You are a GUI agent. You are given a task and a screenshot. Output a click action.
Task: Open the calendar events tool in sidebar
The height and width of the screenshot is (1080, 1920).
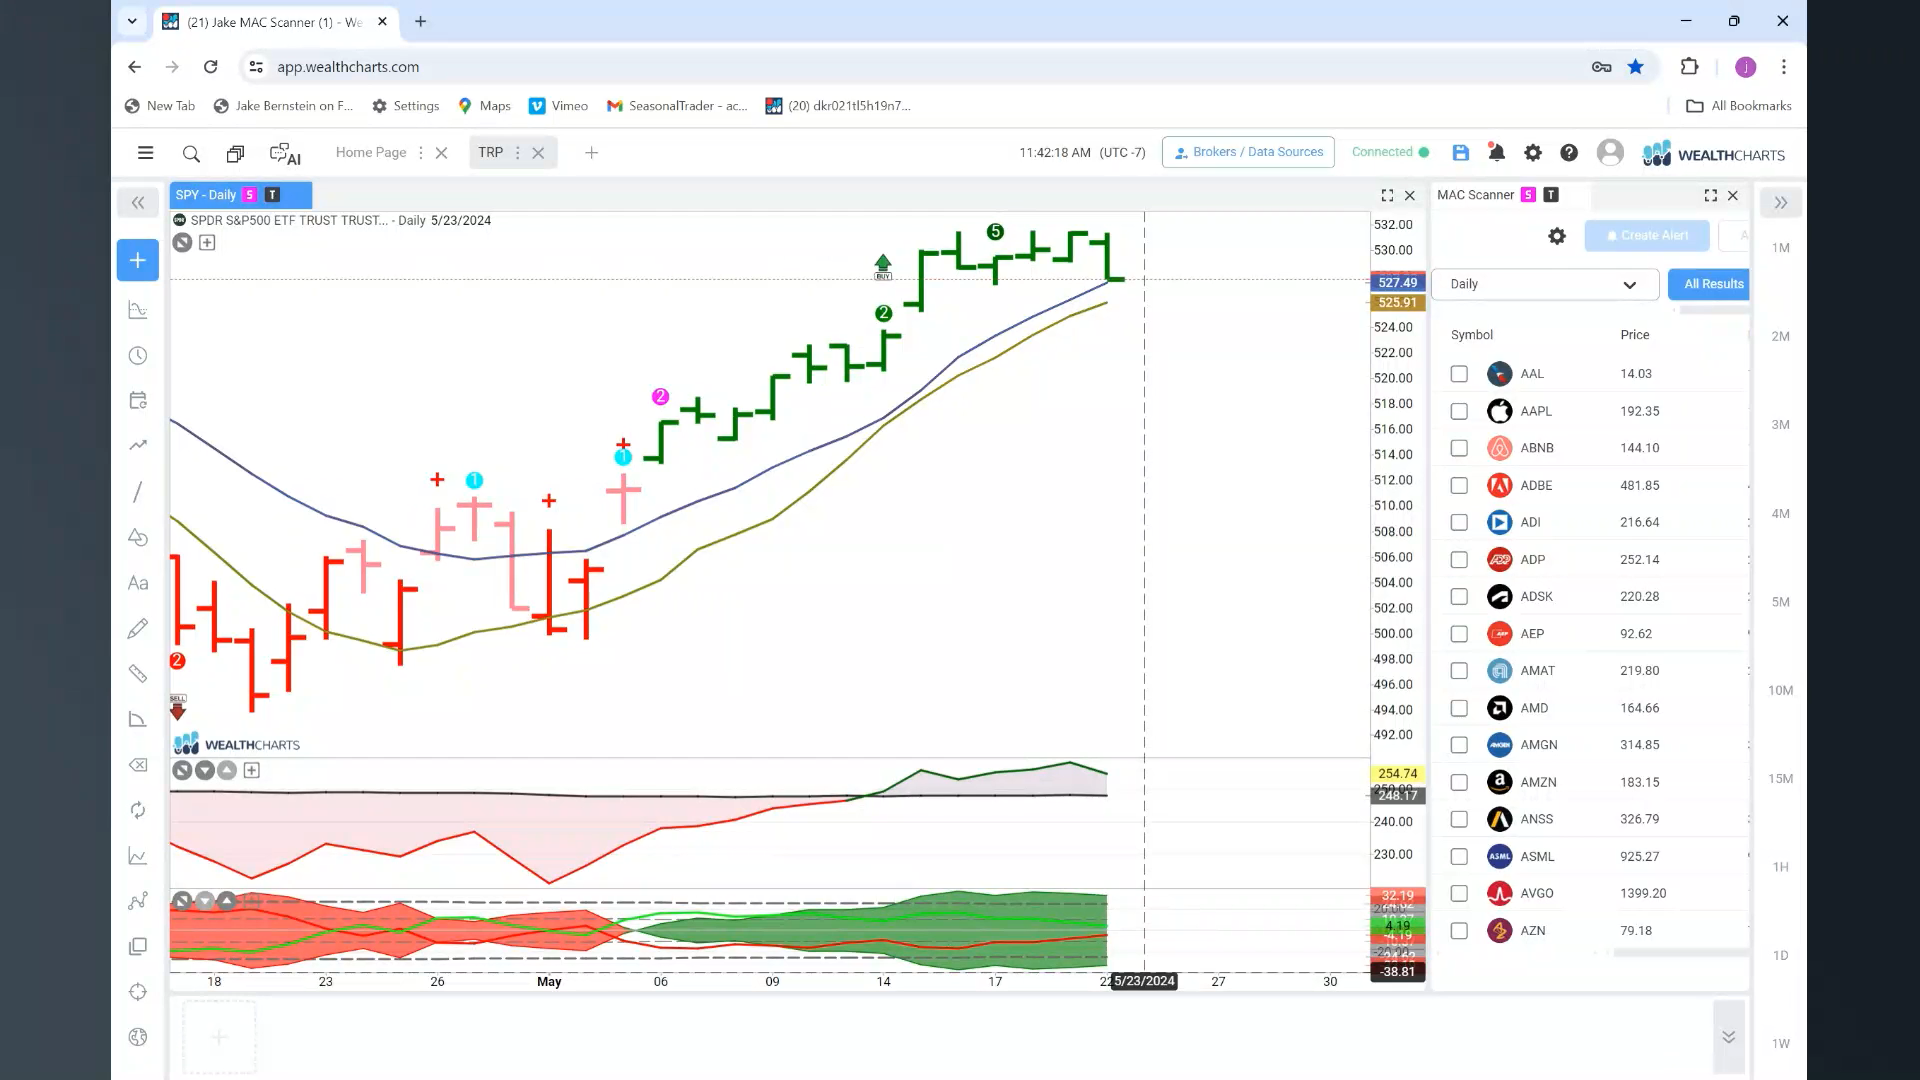pyautogui.click(x=138, y=400)
